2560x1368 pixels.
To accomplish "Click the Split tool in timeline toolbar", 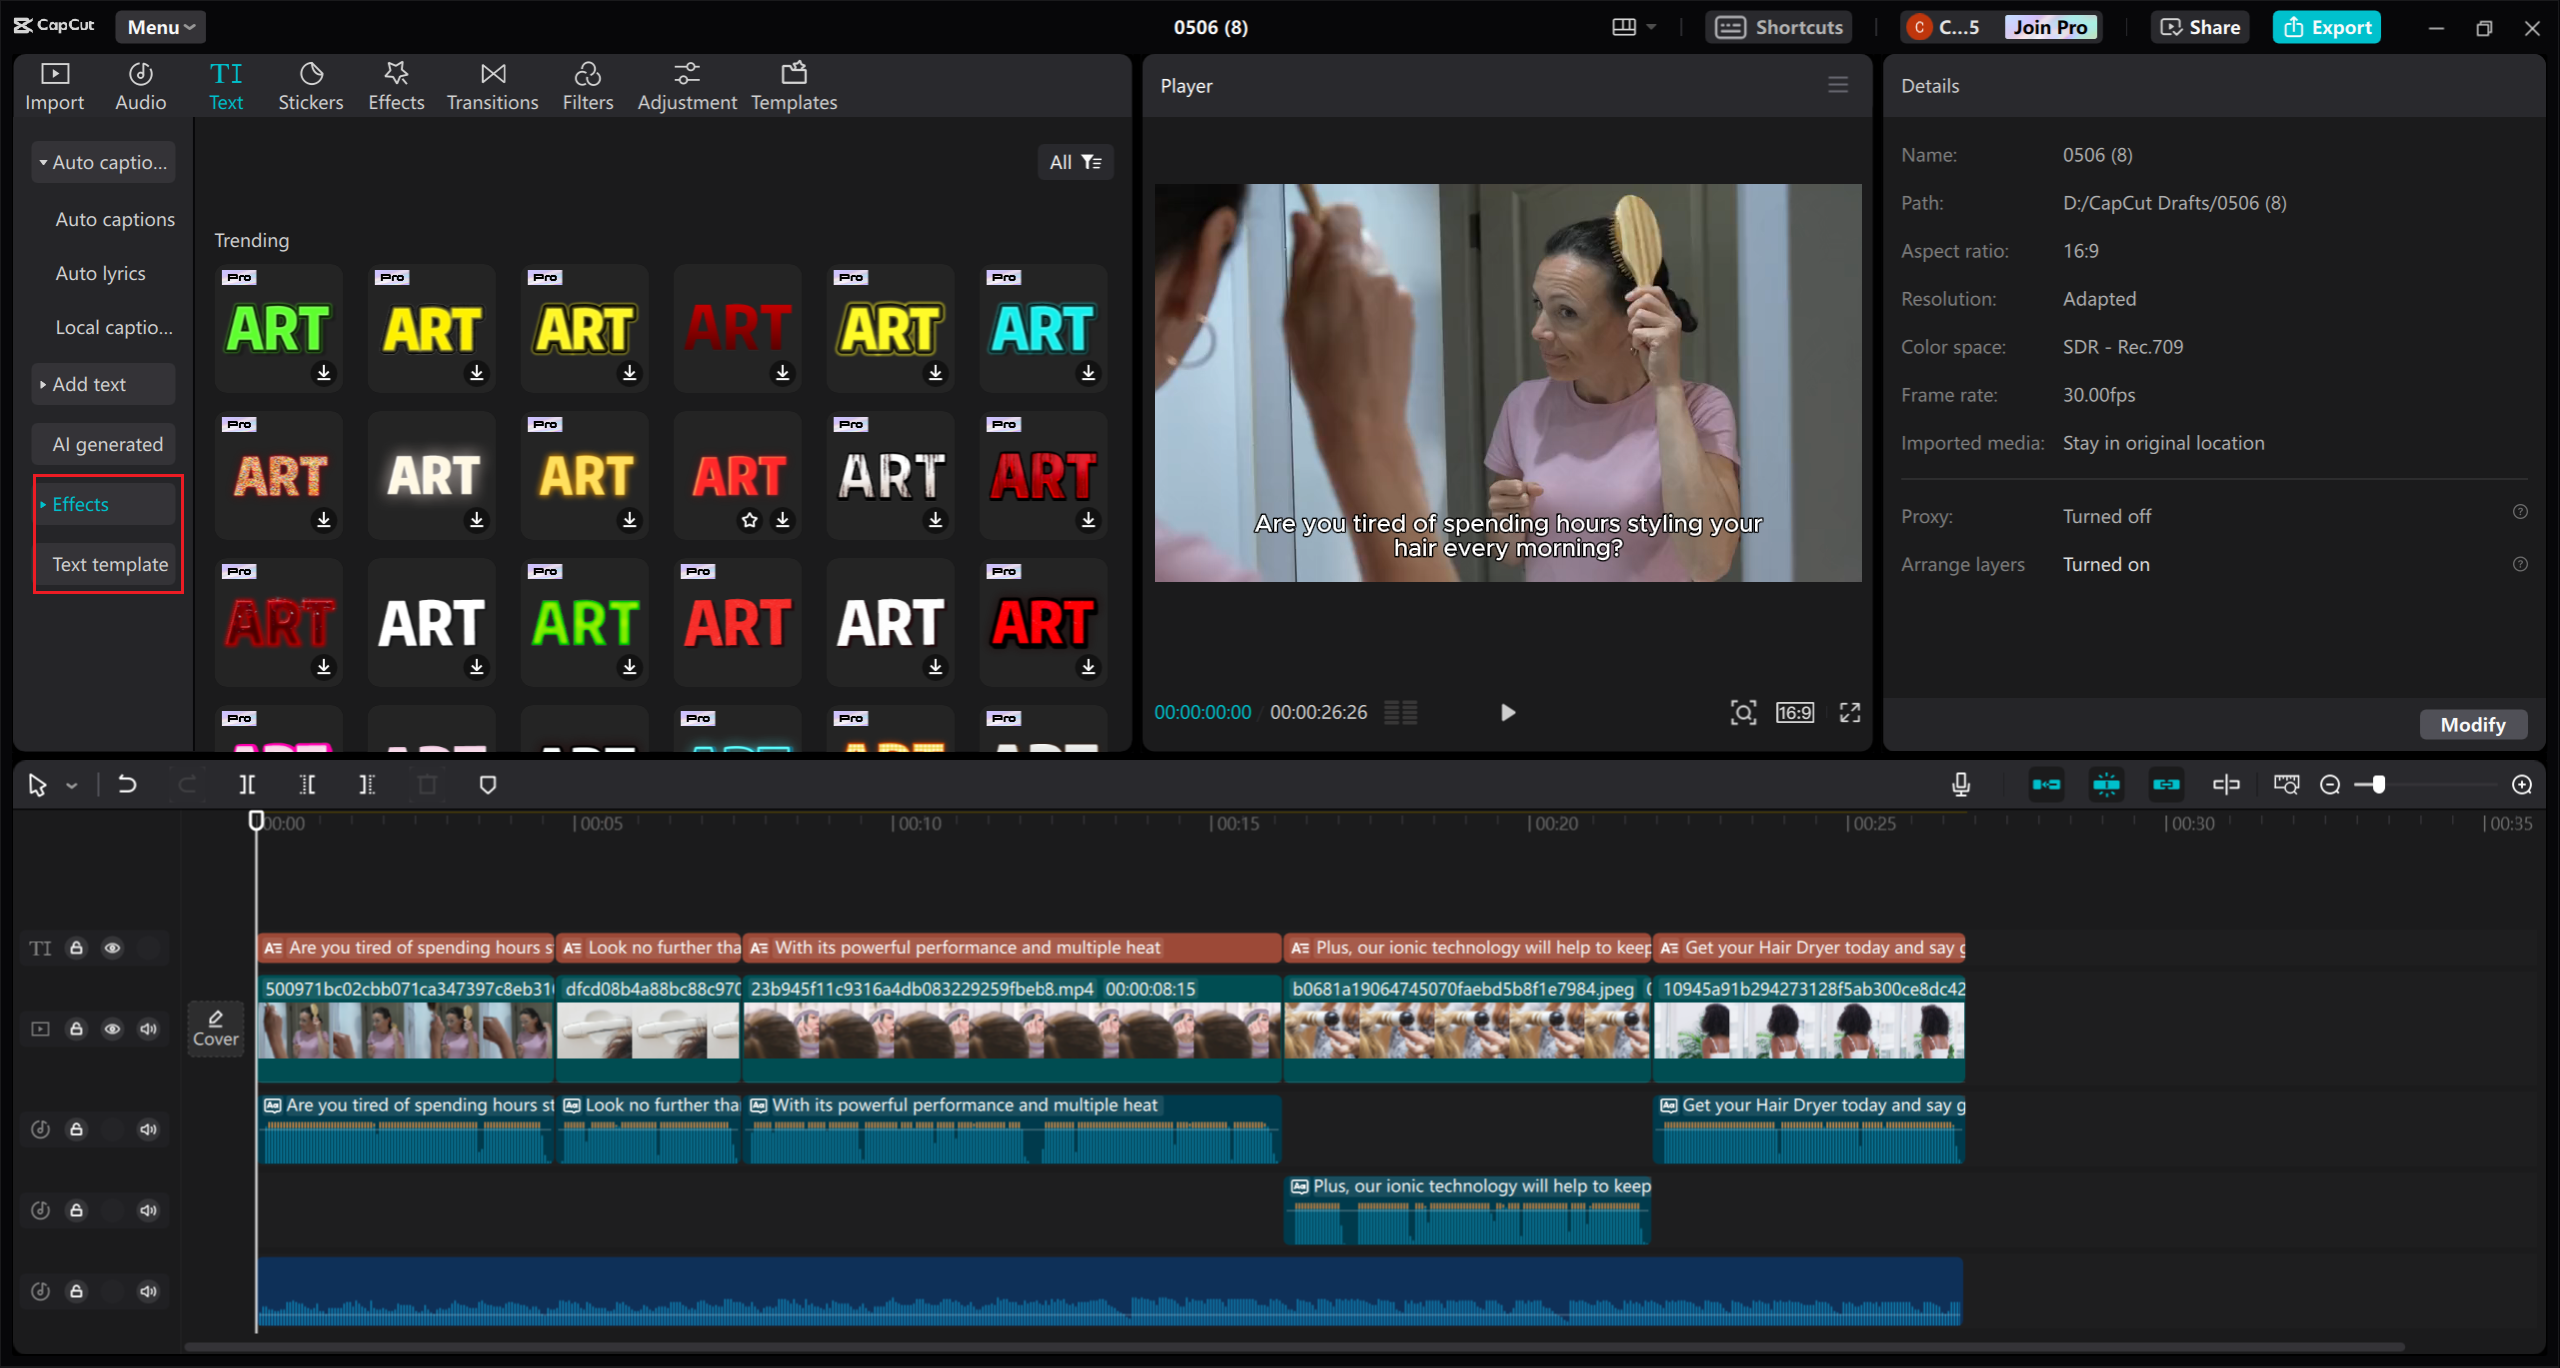I will pos(247,785).
